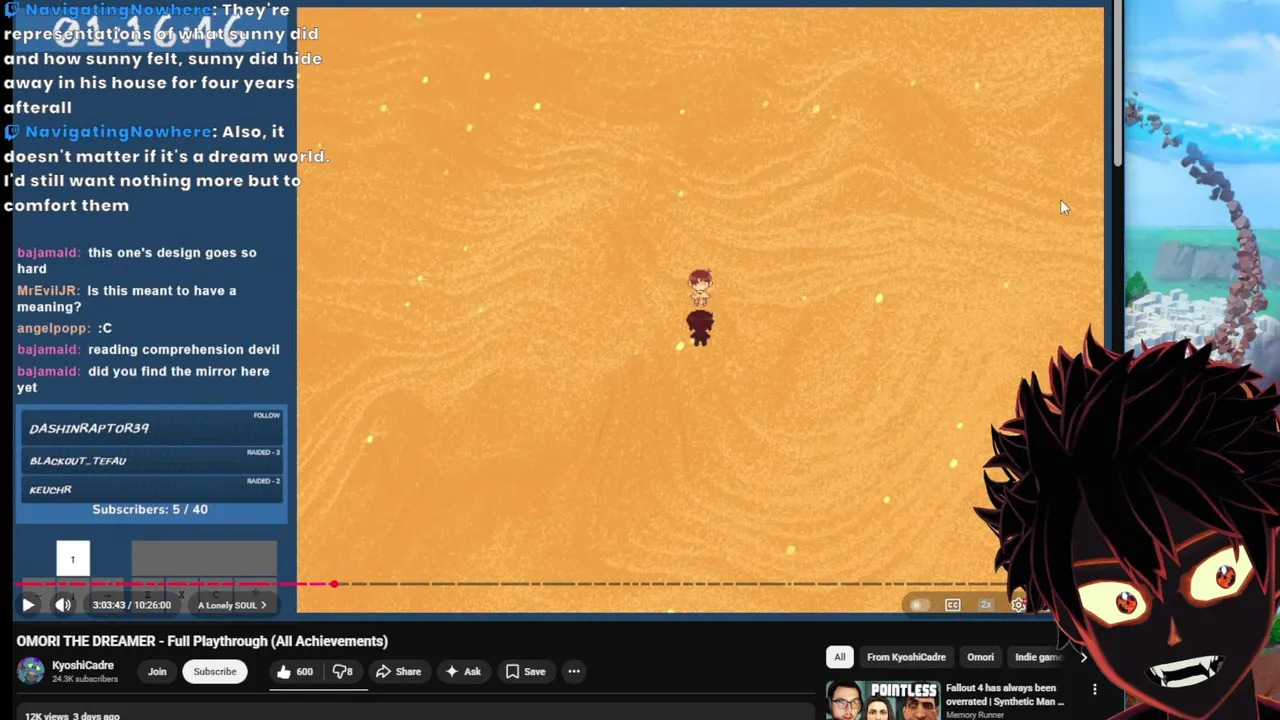Turn on closed captions
The height and width of the screenshot is (720, 1280).
click(953, 605)
